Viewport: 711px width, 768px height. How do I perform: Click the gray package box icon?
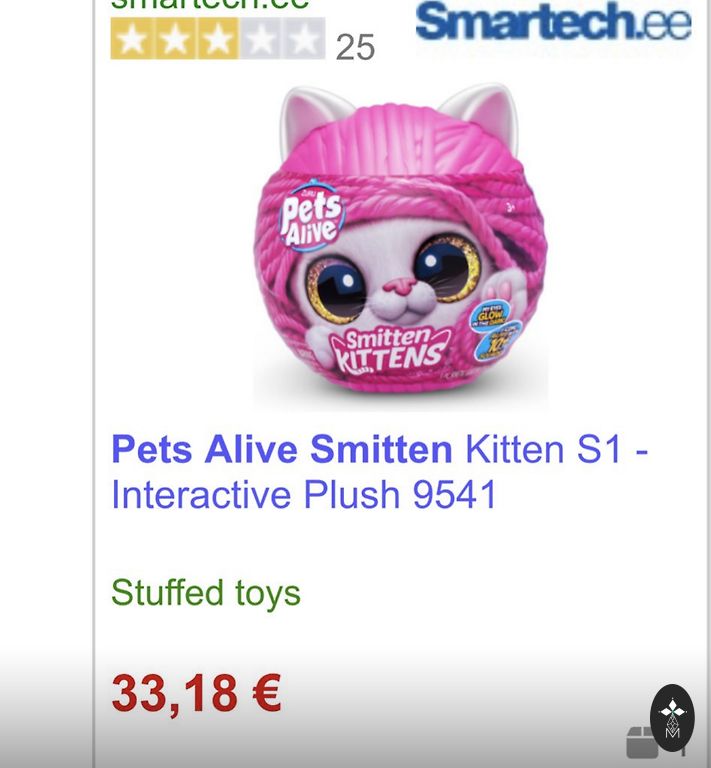642,742
